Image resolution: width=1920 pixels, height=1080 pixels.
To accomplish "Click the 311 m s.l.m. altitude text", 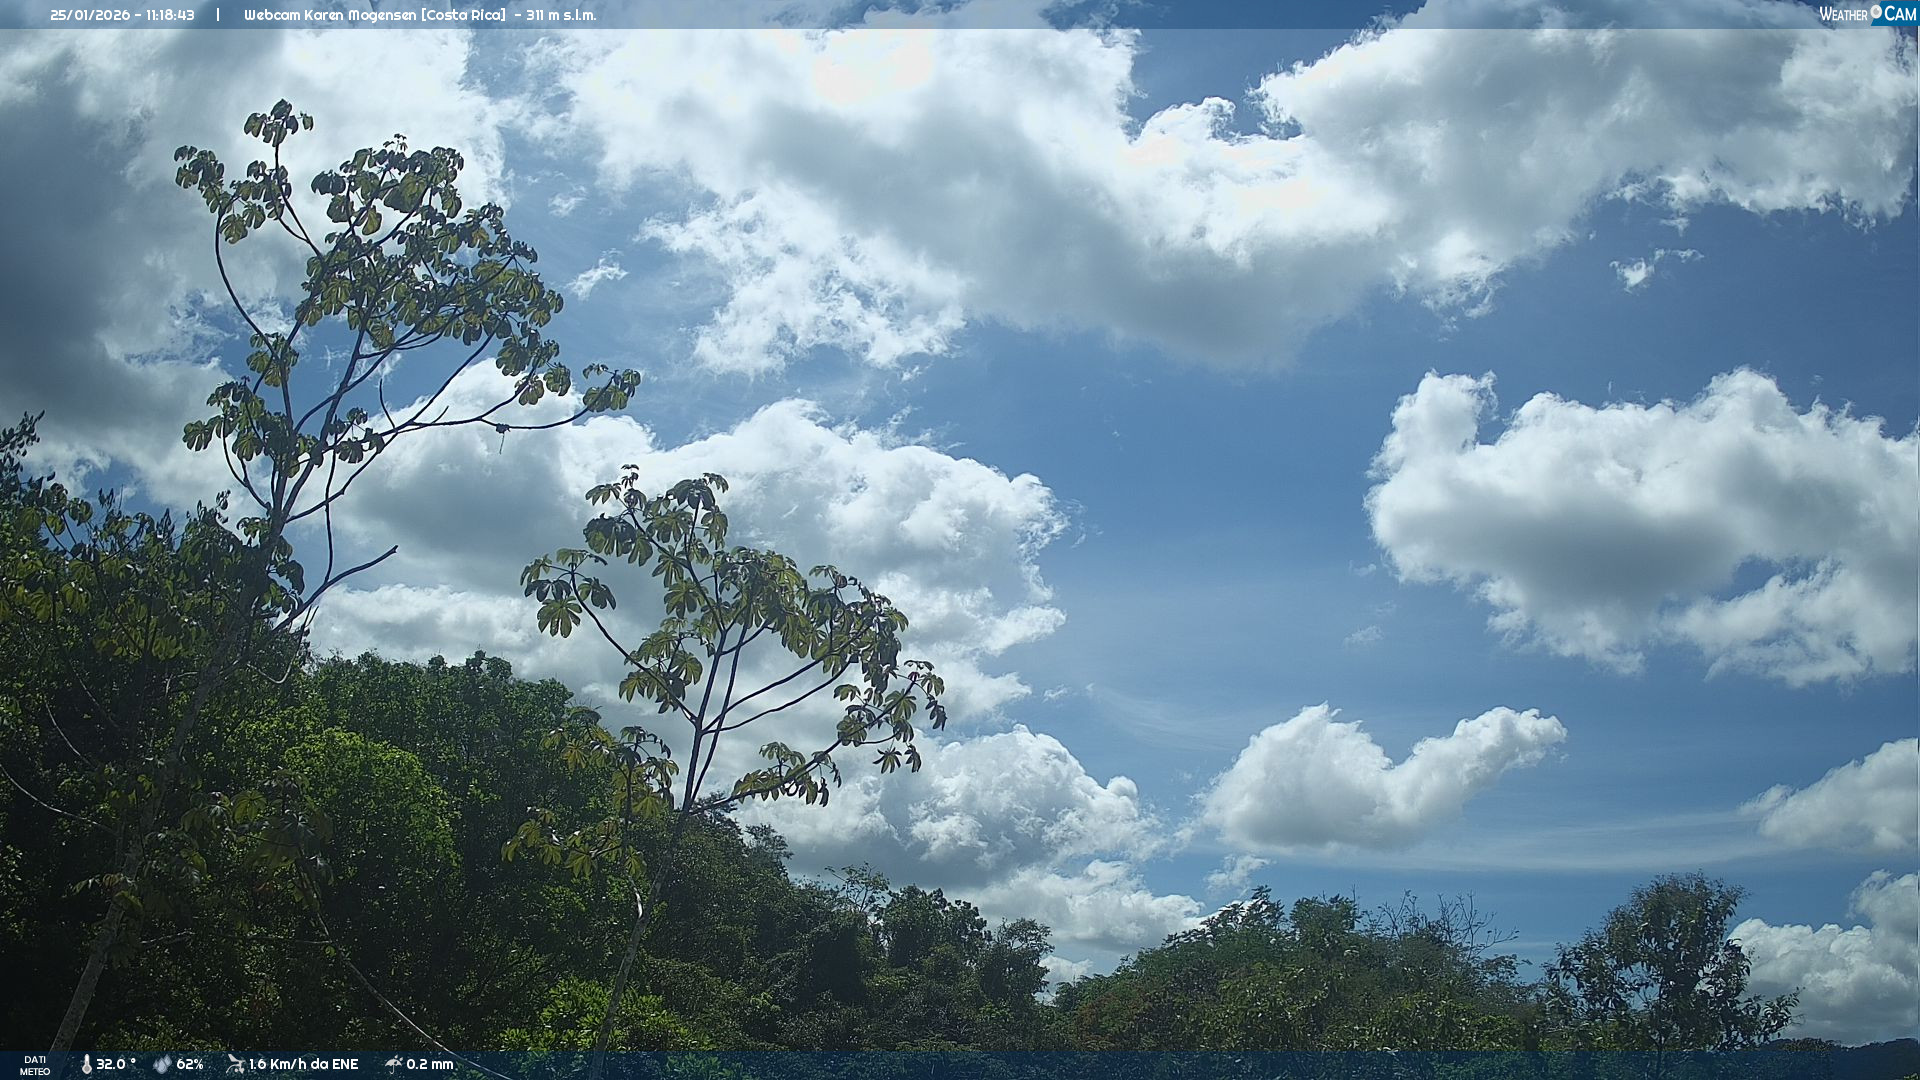I will 561,15.
